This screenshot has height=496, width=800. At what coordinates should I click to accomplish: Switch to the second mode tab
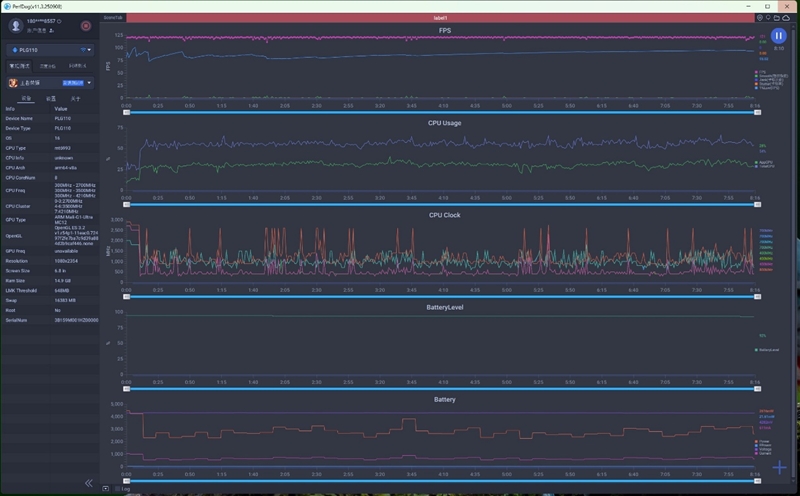[48, 66]
